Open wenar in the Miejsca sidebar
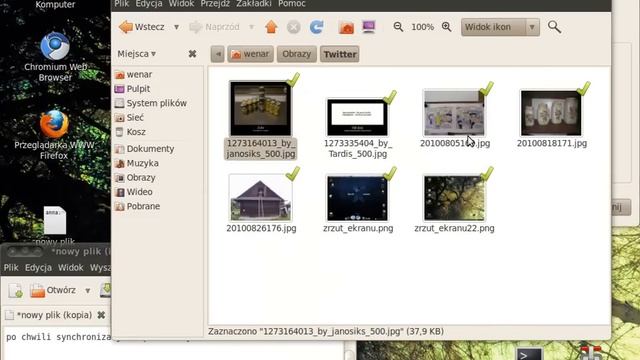The height and width of the screenshot is (360, 640). coord(133,75)
